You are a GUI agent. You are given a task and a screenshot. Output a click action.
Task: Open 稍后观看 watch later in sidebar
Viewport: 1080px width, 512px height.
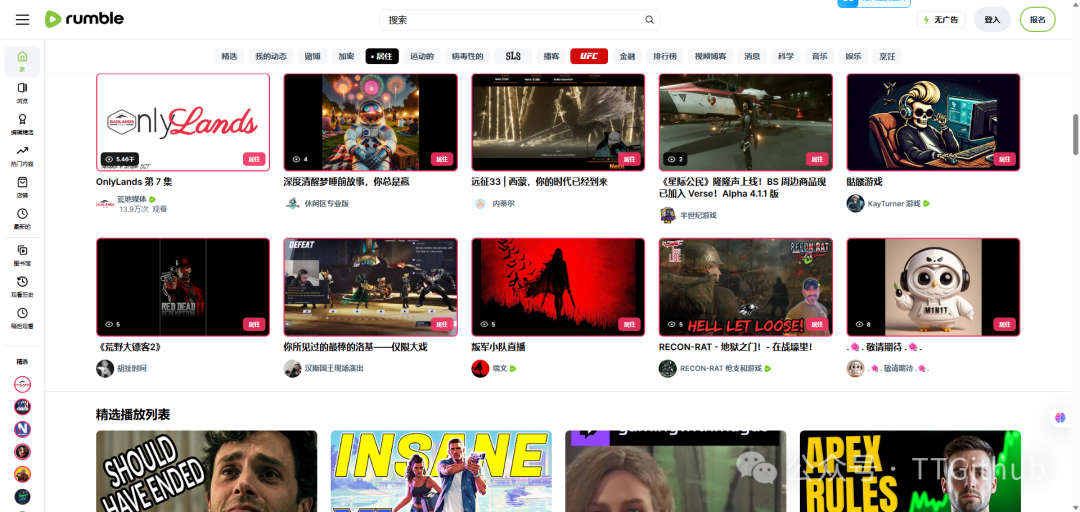(x=22, y=318)
